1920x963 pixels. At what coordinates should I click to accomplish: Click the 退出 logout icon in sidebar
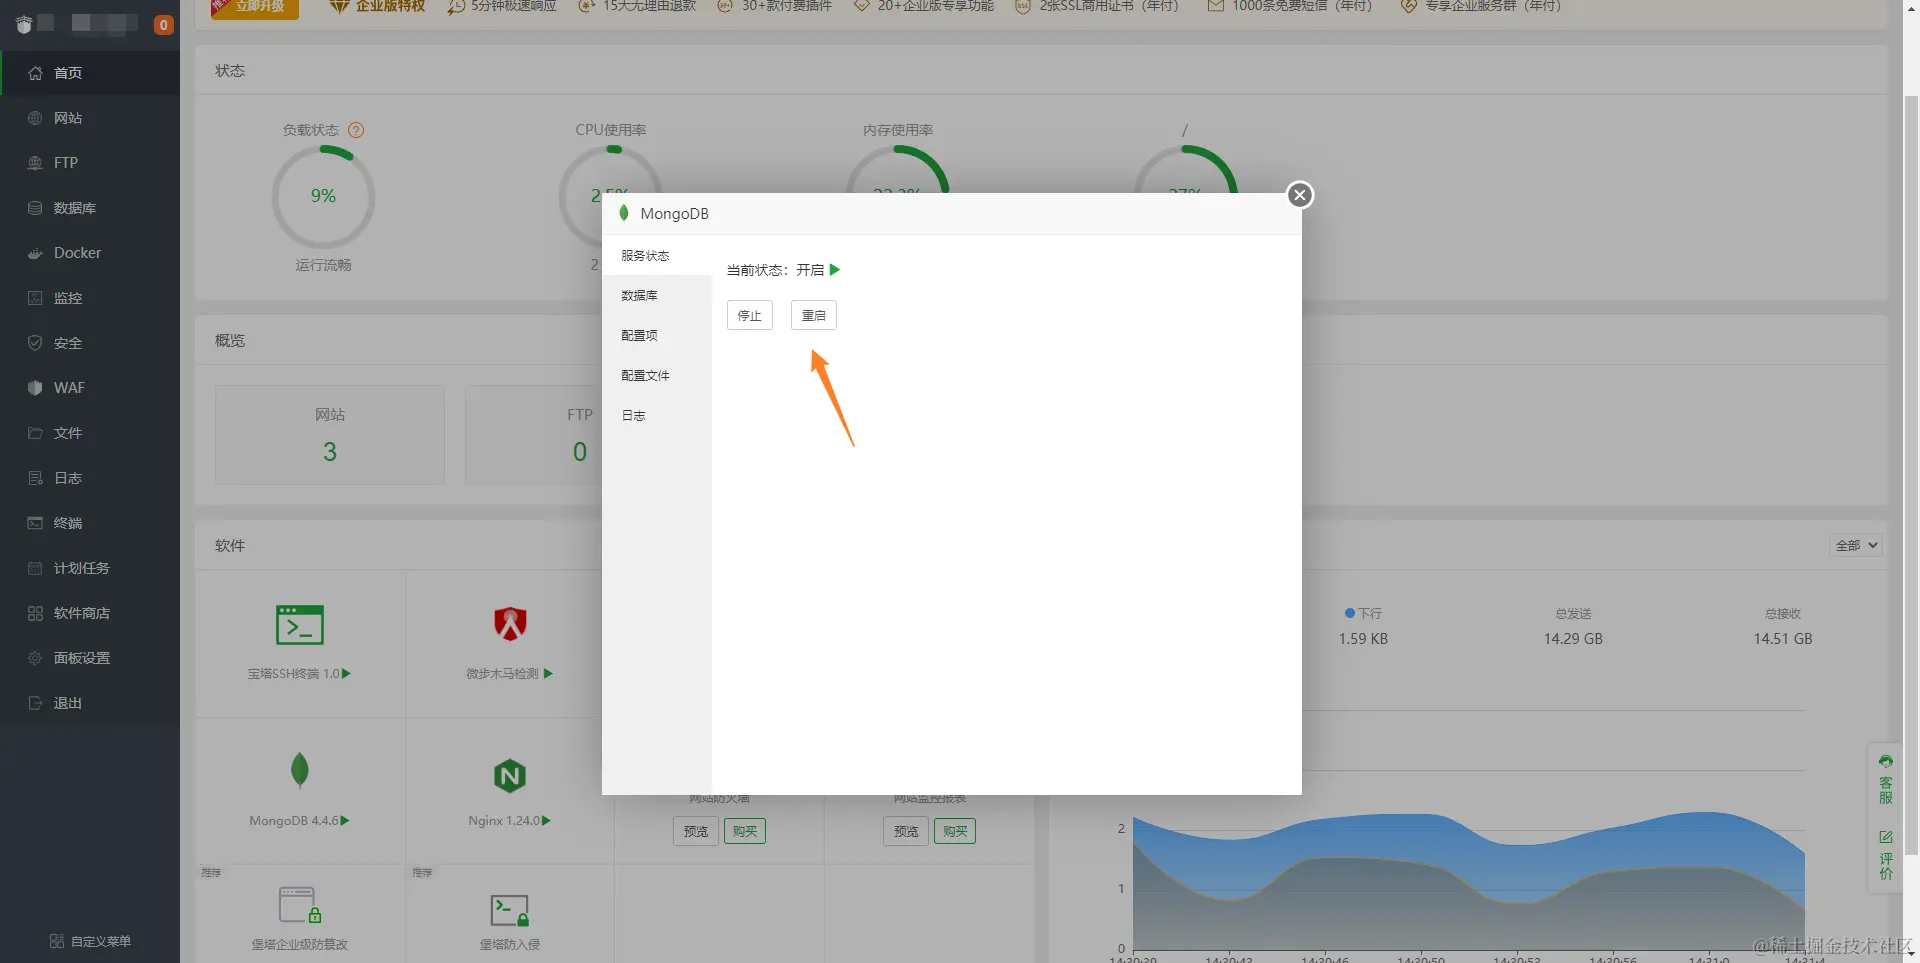(x=35, y=703)
